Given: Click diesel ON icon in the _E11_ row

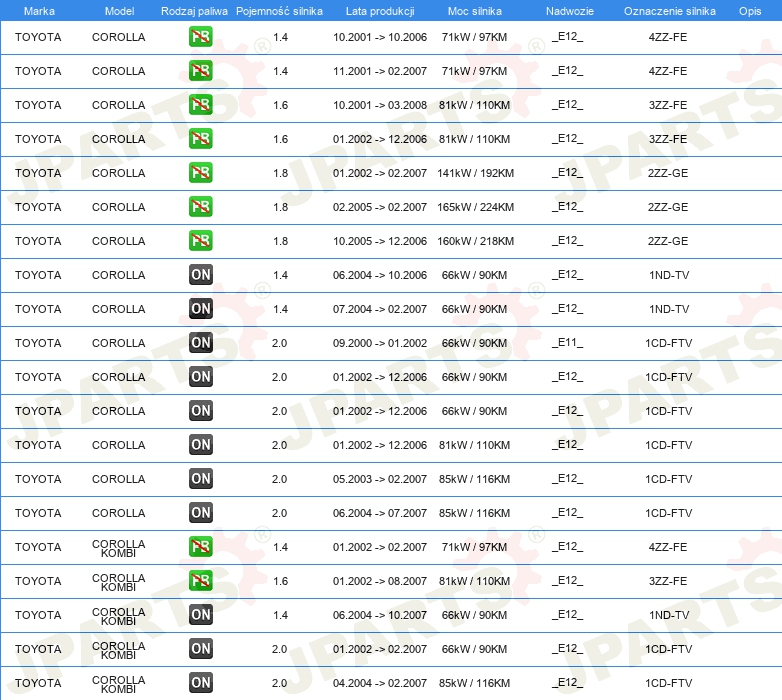Looking at the screenshot, I should (200, 343).
